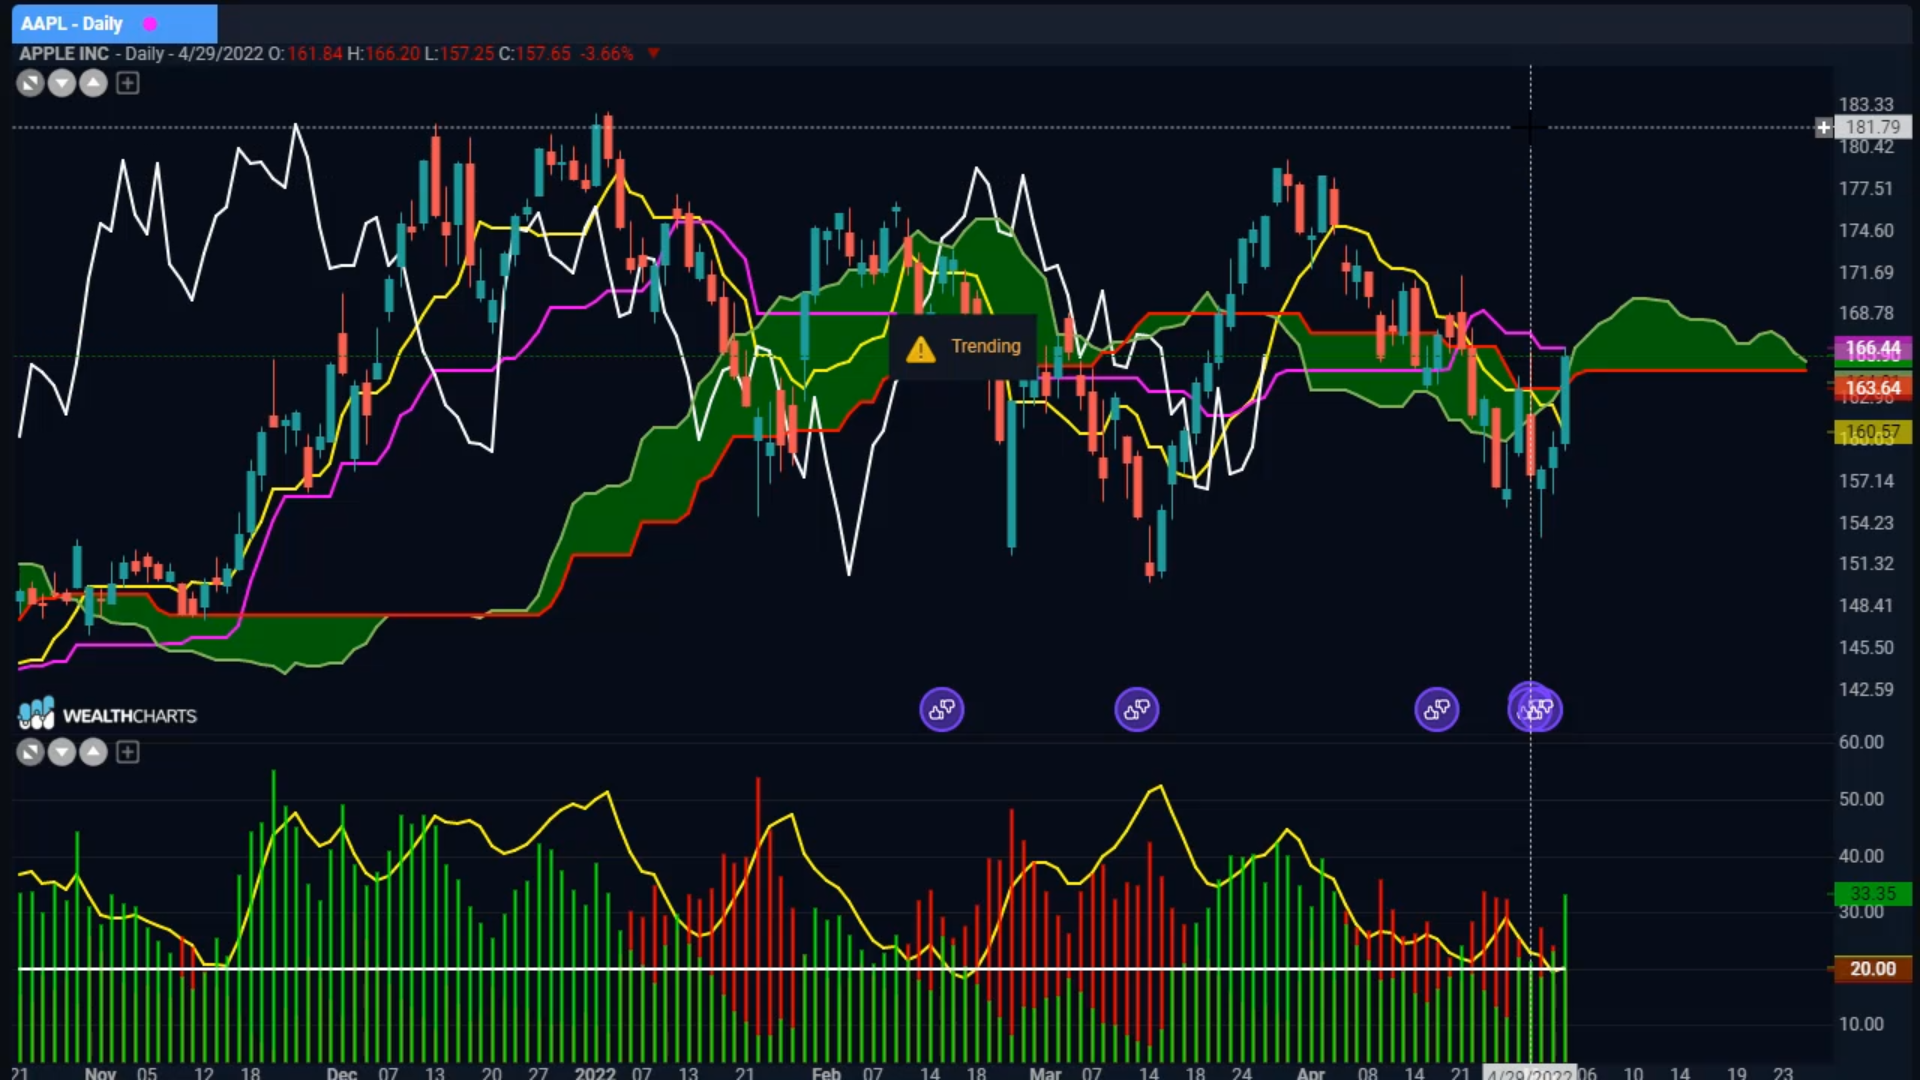This screenshot has width=1920, height=1080.
Task: Select the orange 20.00 threshold level tag
Action: [1873, 968]
